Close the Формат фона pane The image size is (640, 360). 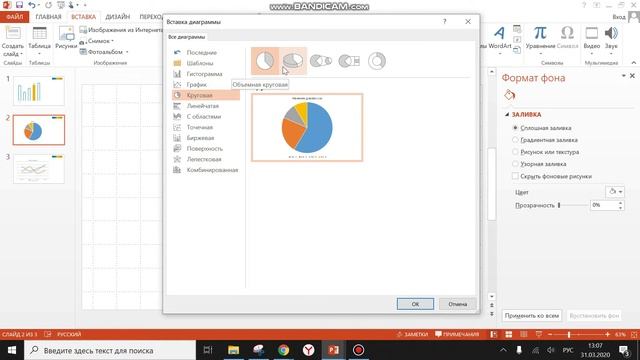click(632, 76)
